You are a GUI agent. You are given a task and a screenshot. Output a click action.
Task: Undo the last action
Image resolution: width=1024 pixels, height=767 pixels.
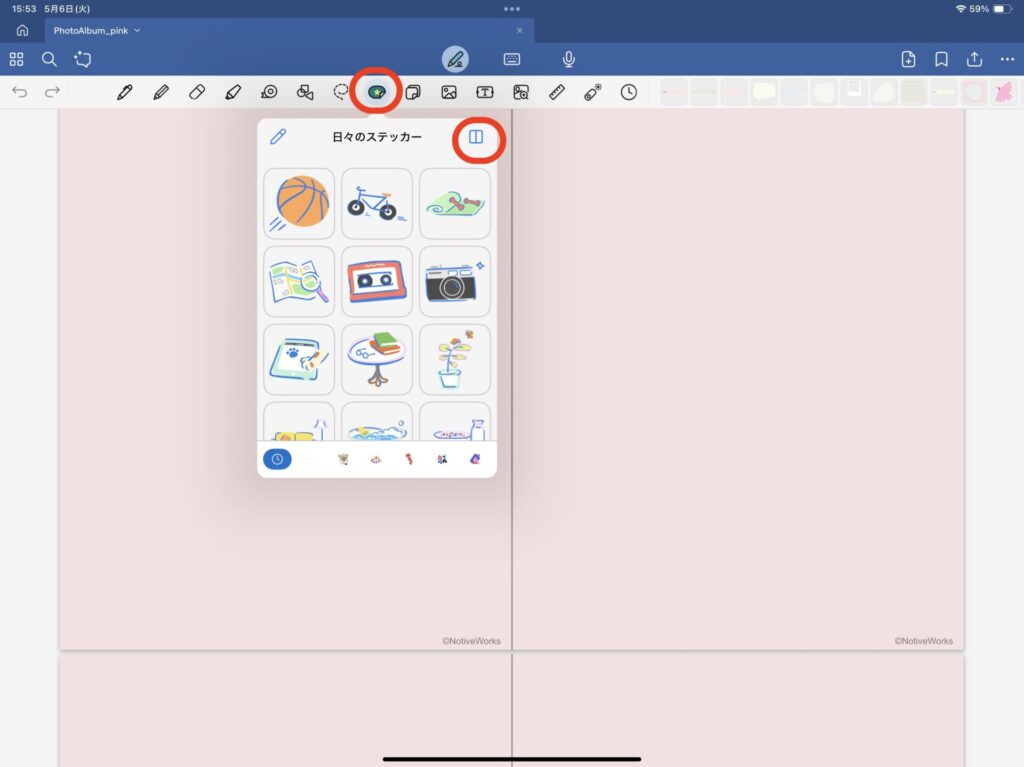tap(20, 92)
